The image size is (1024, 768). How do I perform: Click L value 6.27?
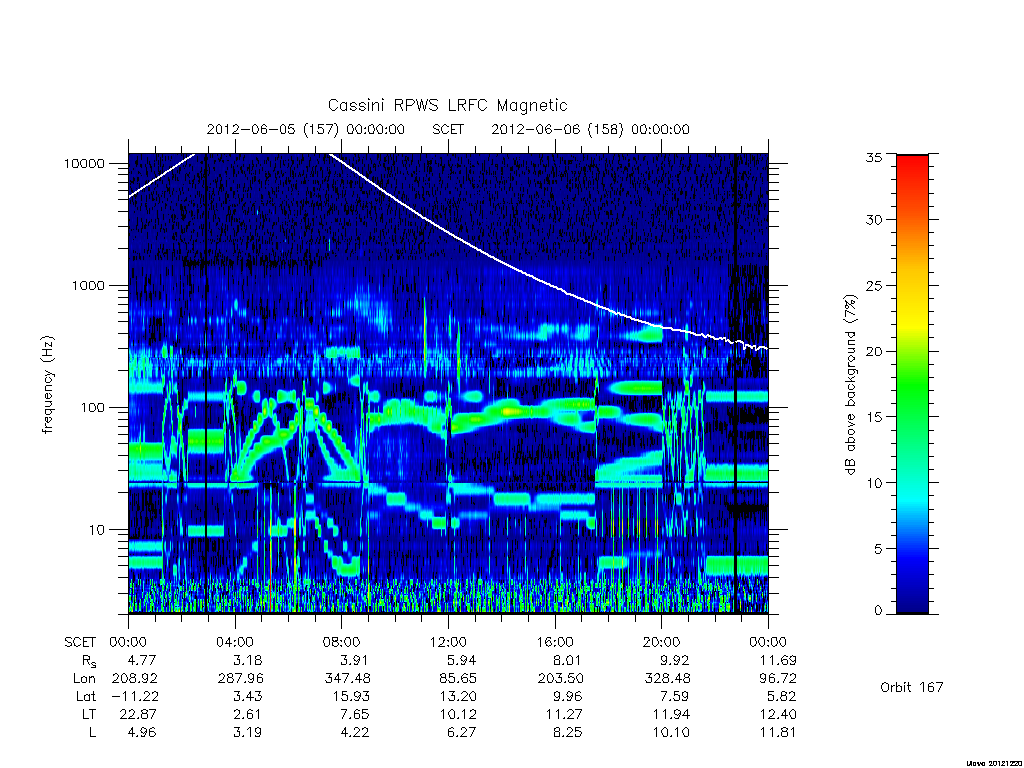point(461,732)
